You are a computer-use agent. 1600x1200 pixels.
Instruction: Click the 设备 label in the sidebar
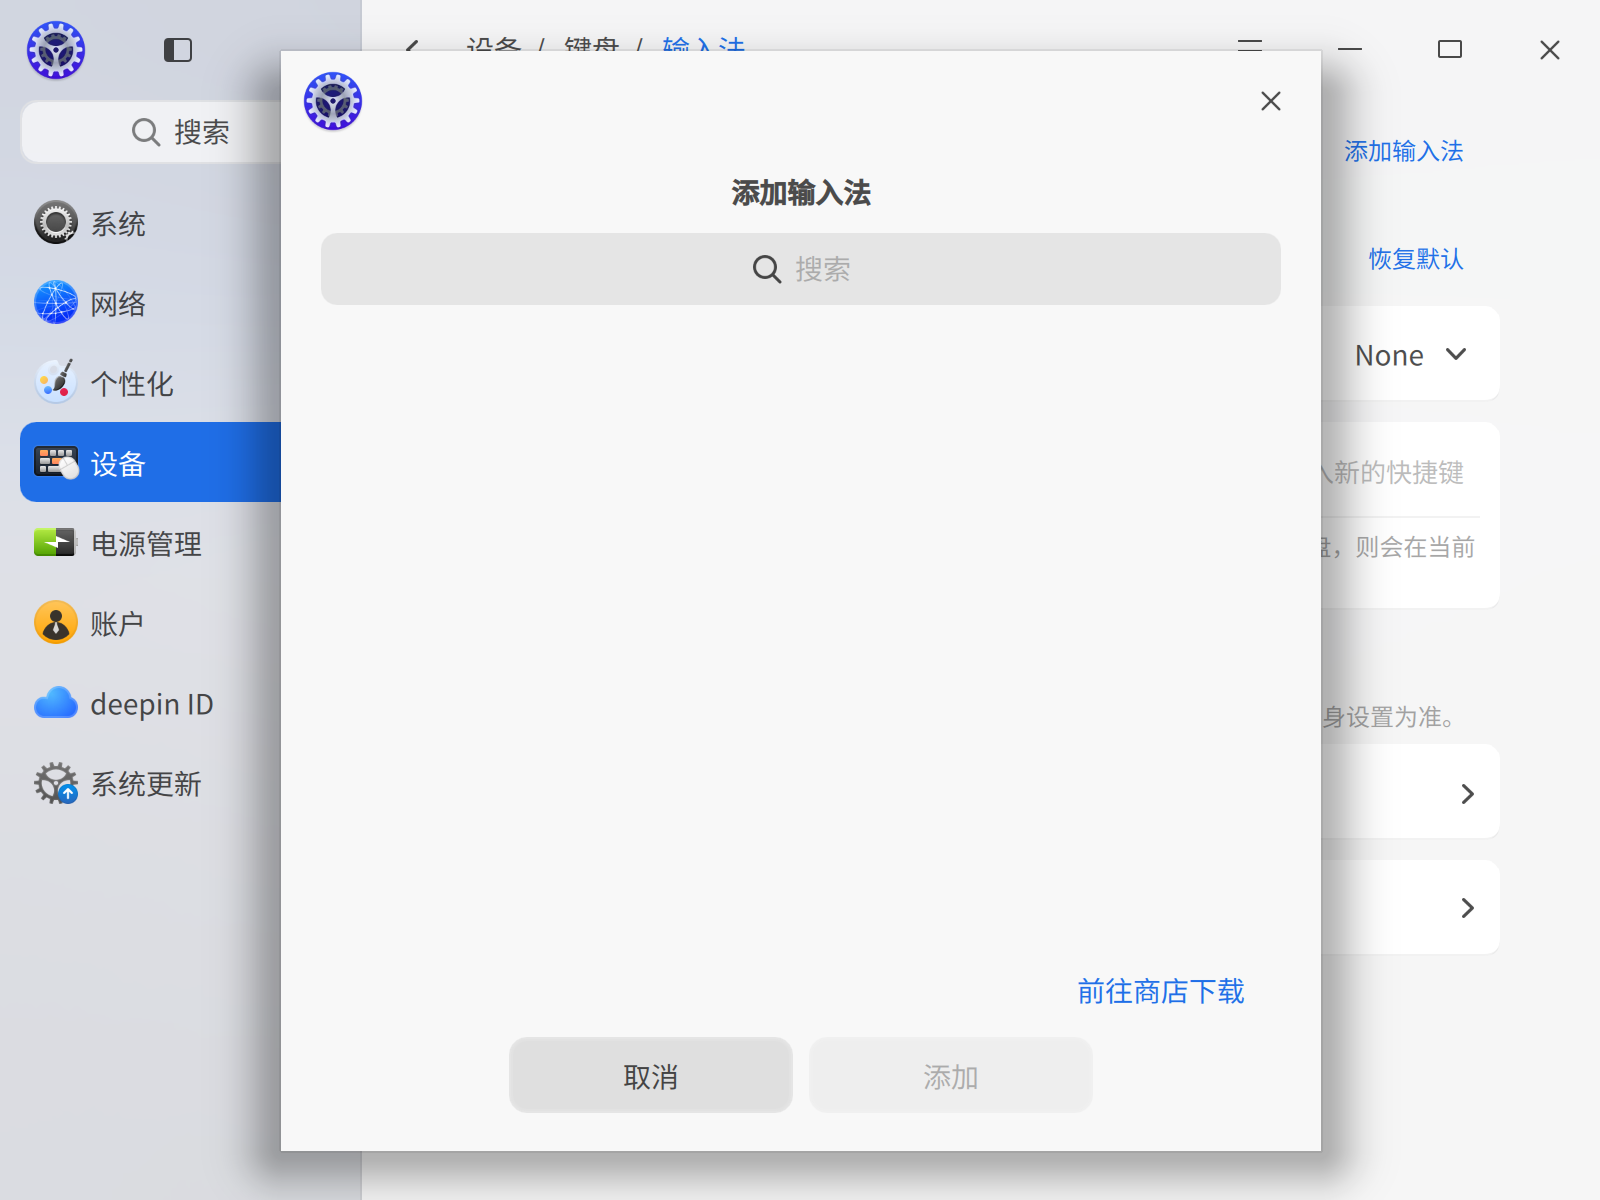[118, 463]
